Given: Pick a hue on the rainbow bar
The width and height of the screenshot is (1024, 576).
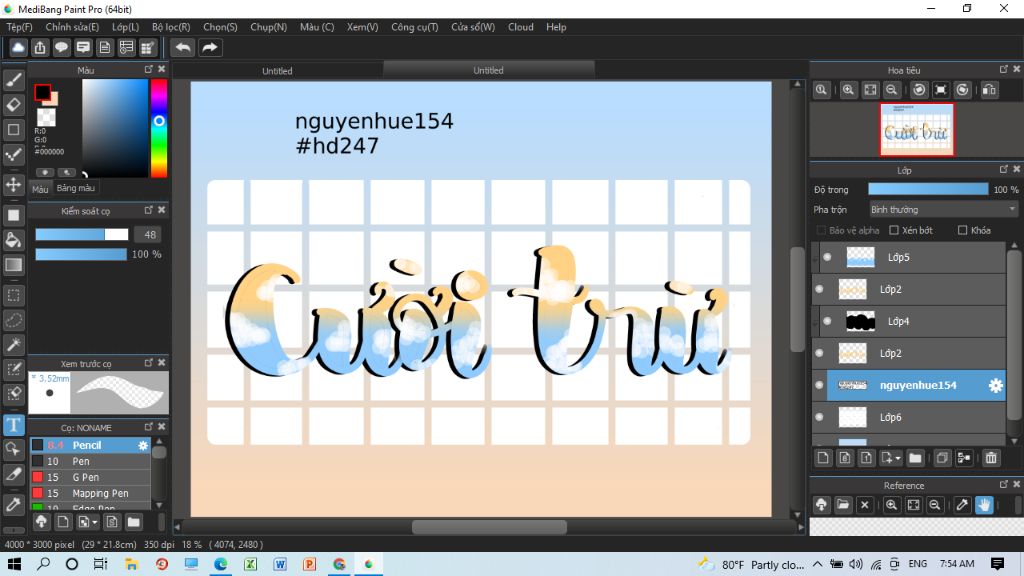Looking at the screenshot, I should pyautogui.click(x=159, y=129).
